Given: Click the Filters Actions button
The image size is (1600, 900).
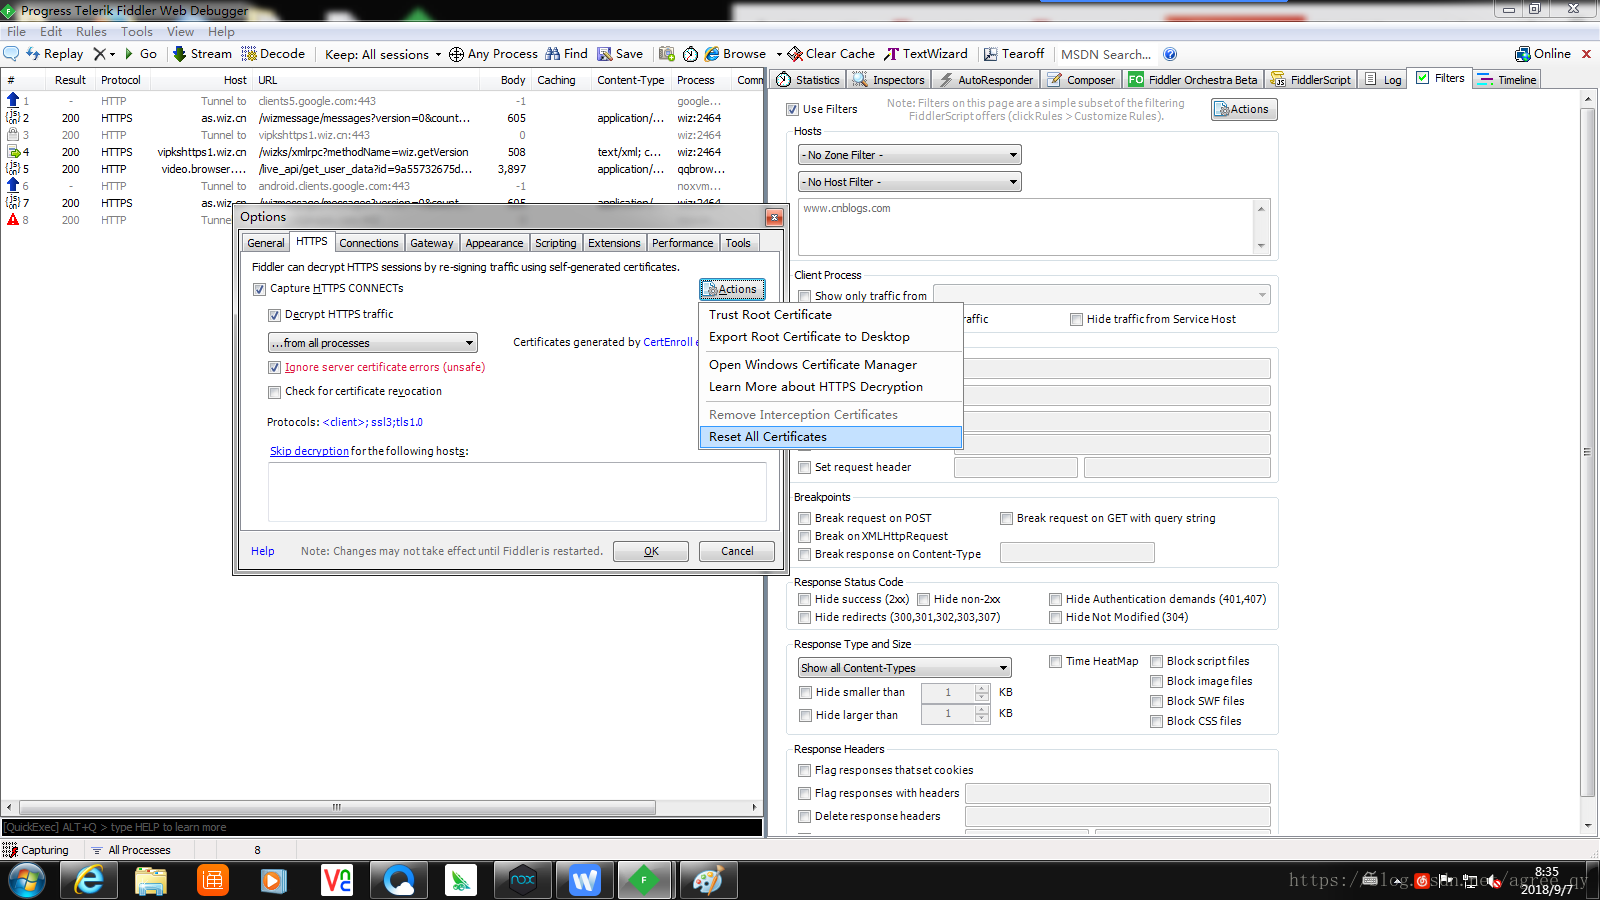Looking at the screenshot, I should 1244,109.
